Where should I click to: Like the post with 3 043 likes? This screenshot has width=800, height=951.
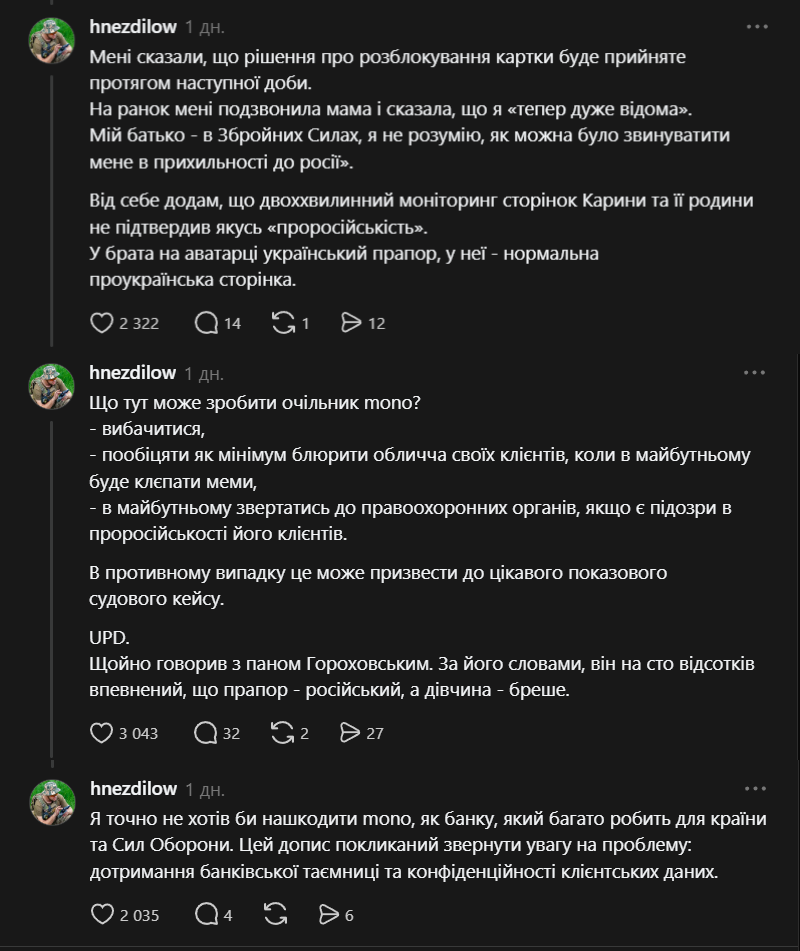pyautogui.click(x=101, y=733)
